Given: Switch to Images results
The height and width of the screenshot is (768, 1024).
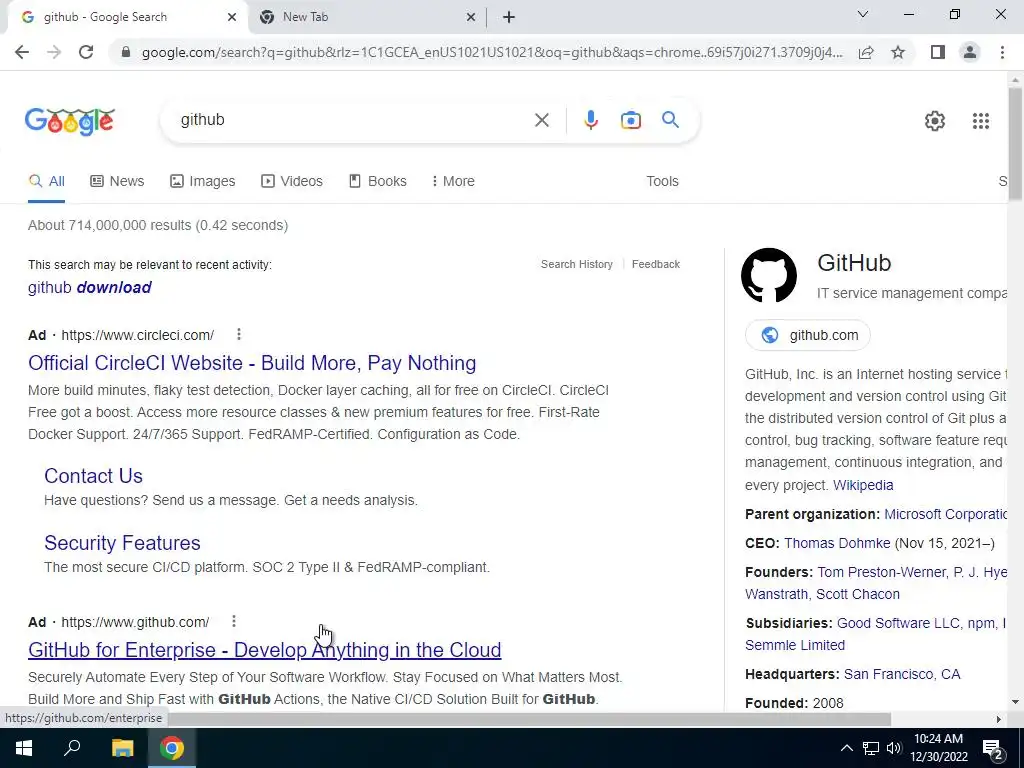Looking at the screenshot, I should pos(202,181).
